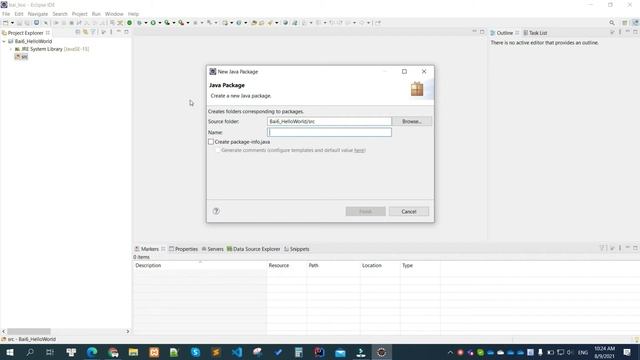
Task: Click Cancel in New Java Package dialog
Action: (x=409, y=211)
